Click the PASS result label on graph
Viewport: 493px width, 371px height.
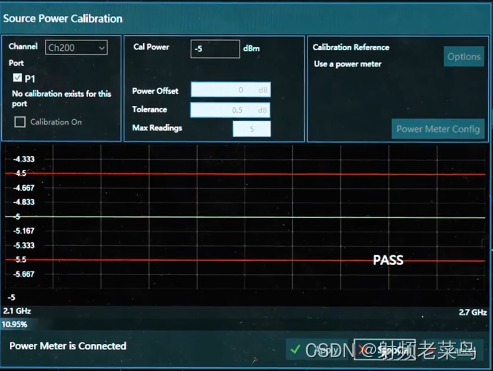click(x=388, y=260)
